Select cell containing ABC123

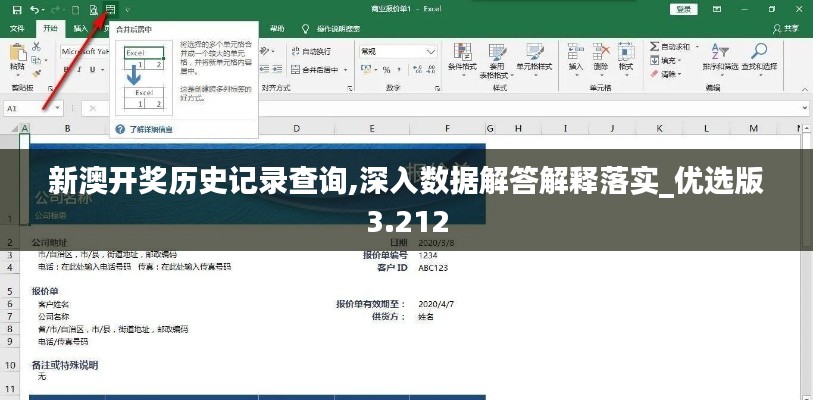(x=433, y=268)
